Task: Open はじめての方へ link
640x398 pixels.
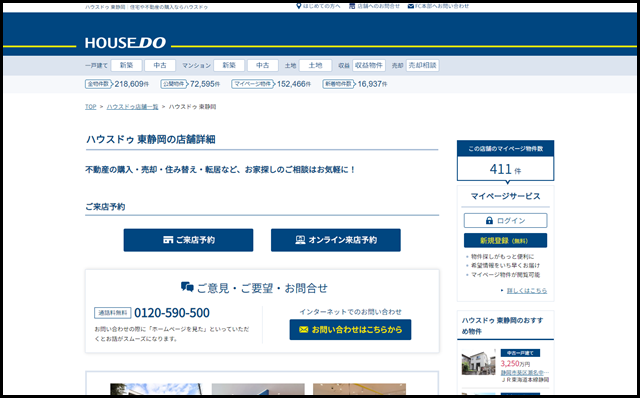Action: (321, 6)
